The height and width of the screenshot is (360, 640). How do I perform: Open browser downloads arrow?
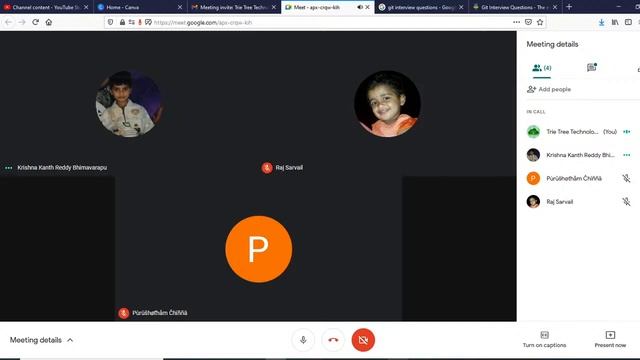pyautogui.click(x=602, y=22)
